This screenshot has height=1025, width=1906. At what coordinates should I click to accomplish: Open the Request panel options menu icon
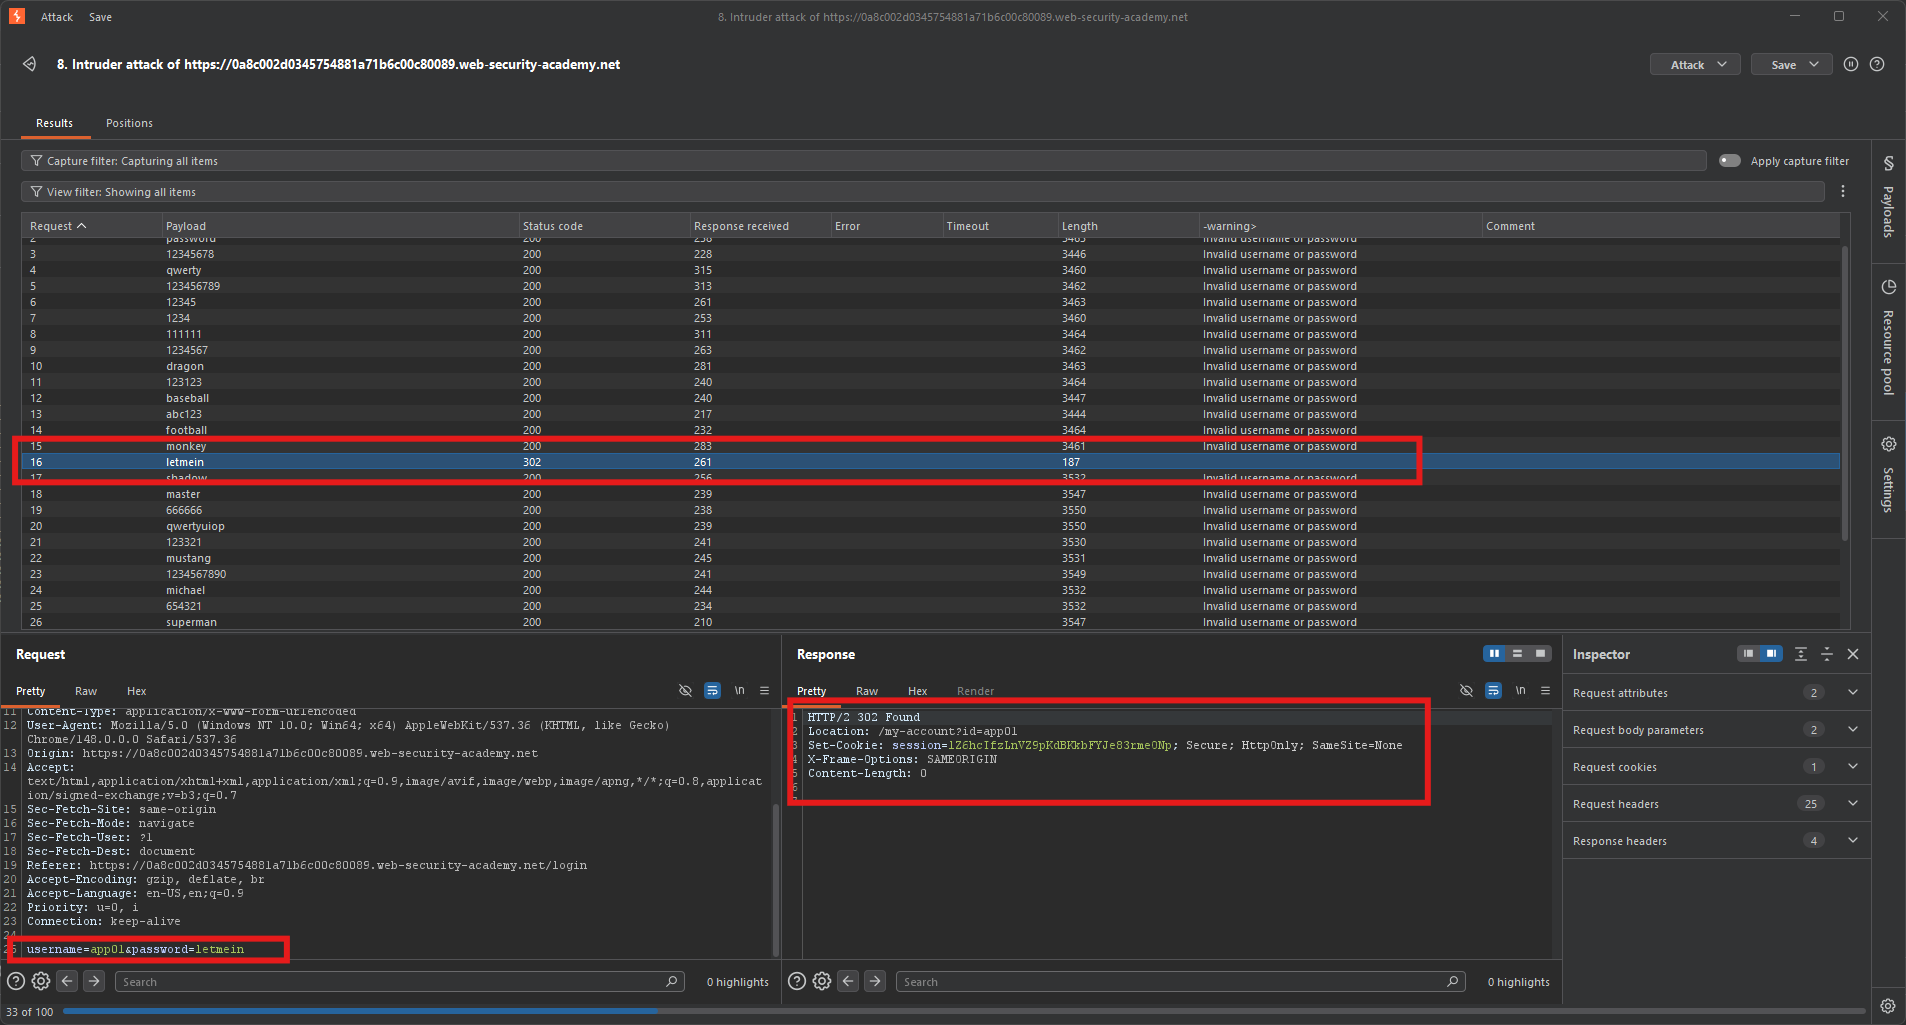coord(765,690)
